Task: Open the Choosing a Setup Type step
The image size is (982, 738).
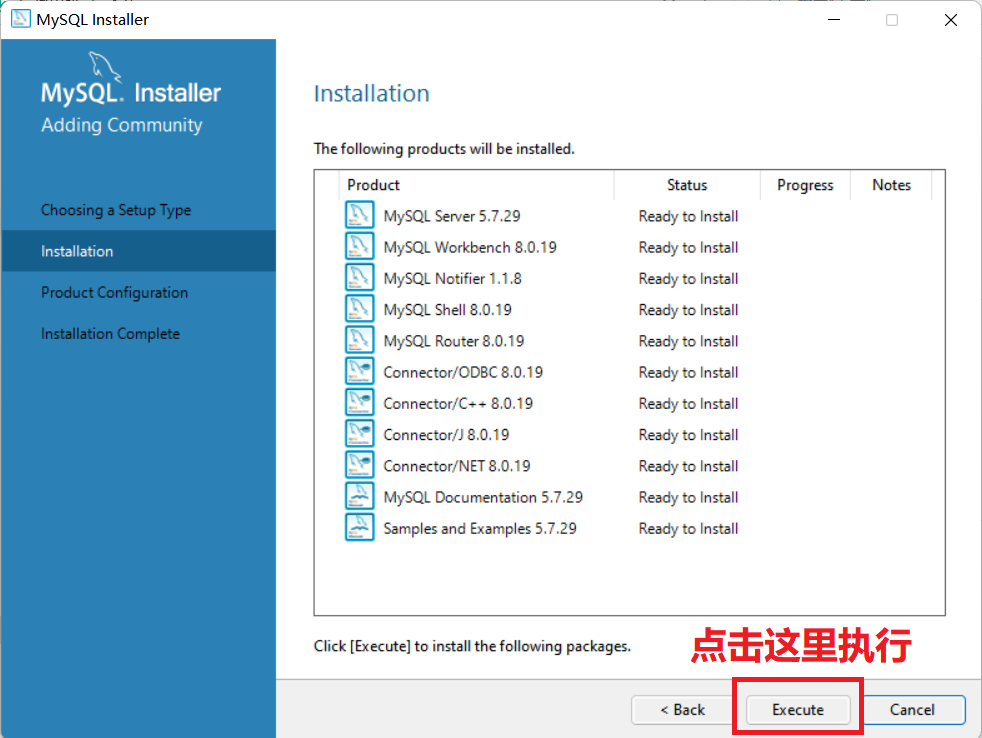Action: click(116, 210)
